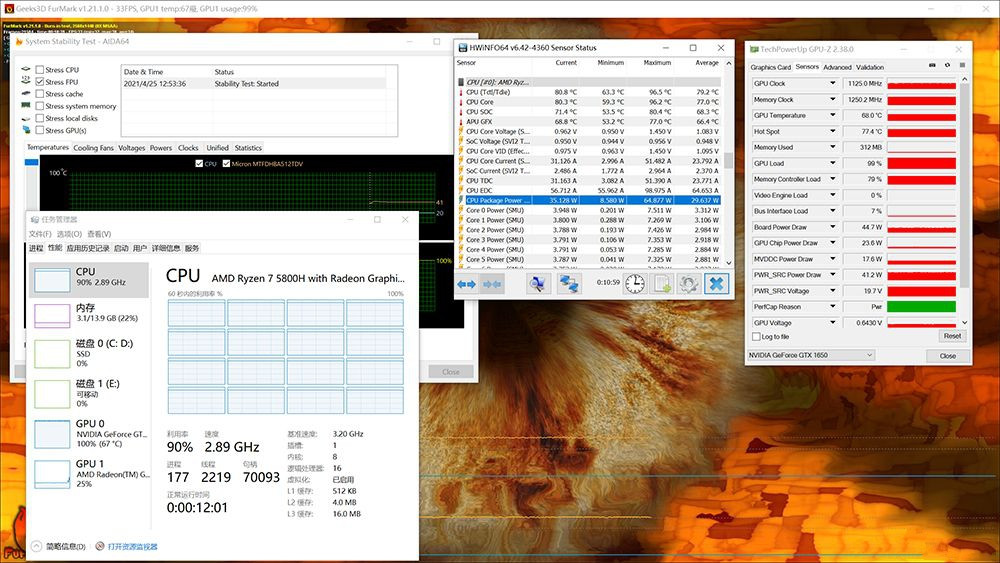Enable the Stress cache checkbox
Viewport: 1000px width, 563px height.
point(40,94)
